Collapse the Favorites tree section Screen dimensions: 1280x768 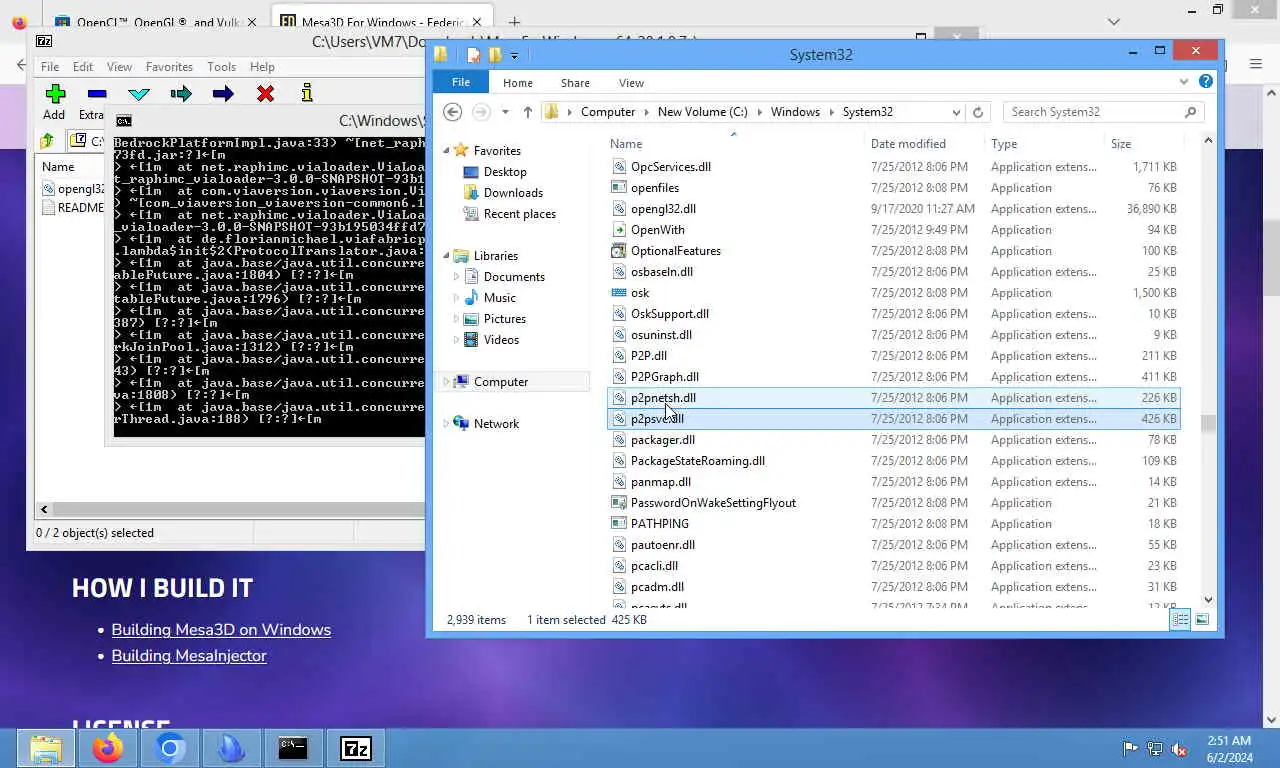pyautogui.click(x=446, y=150)
